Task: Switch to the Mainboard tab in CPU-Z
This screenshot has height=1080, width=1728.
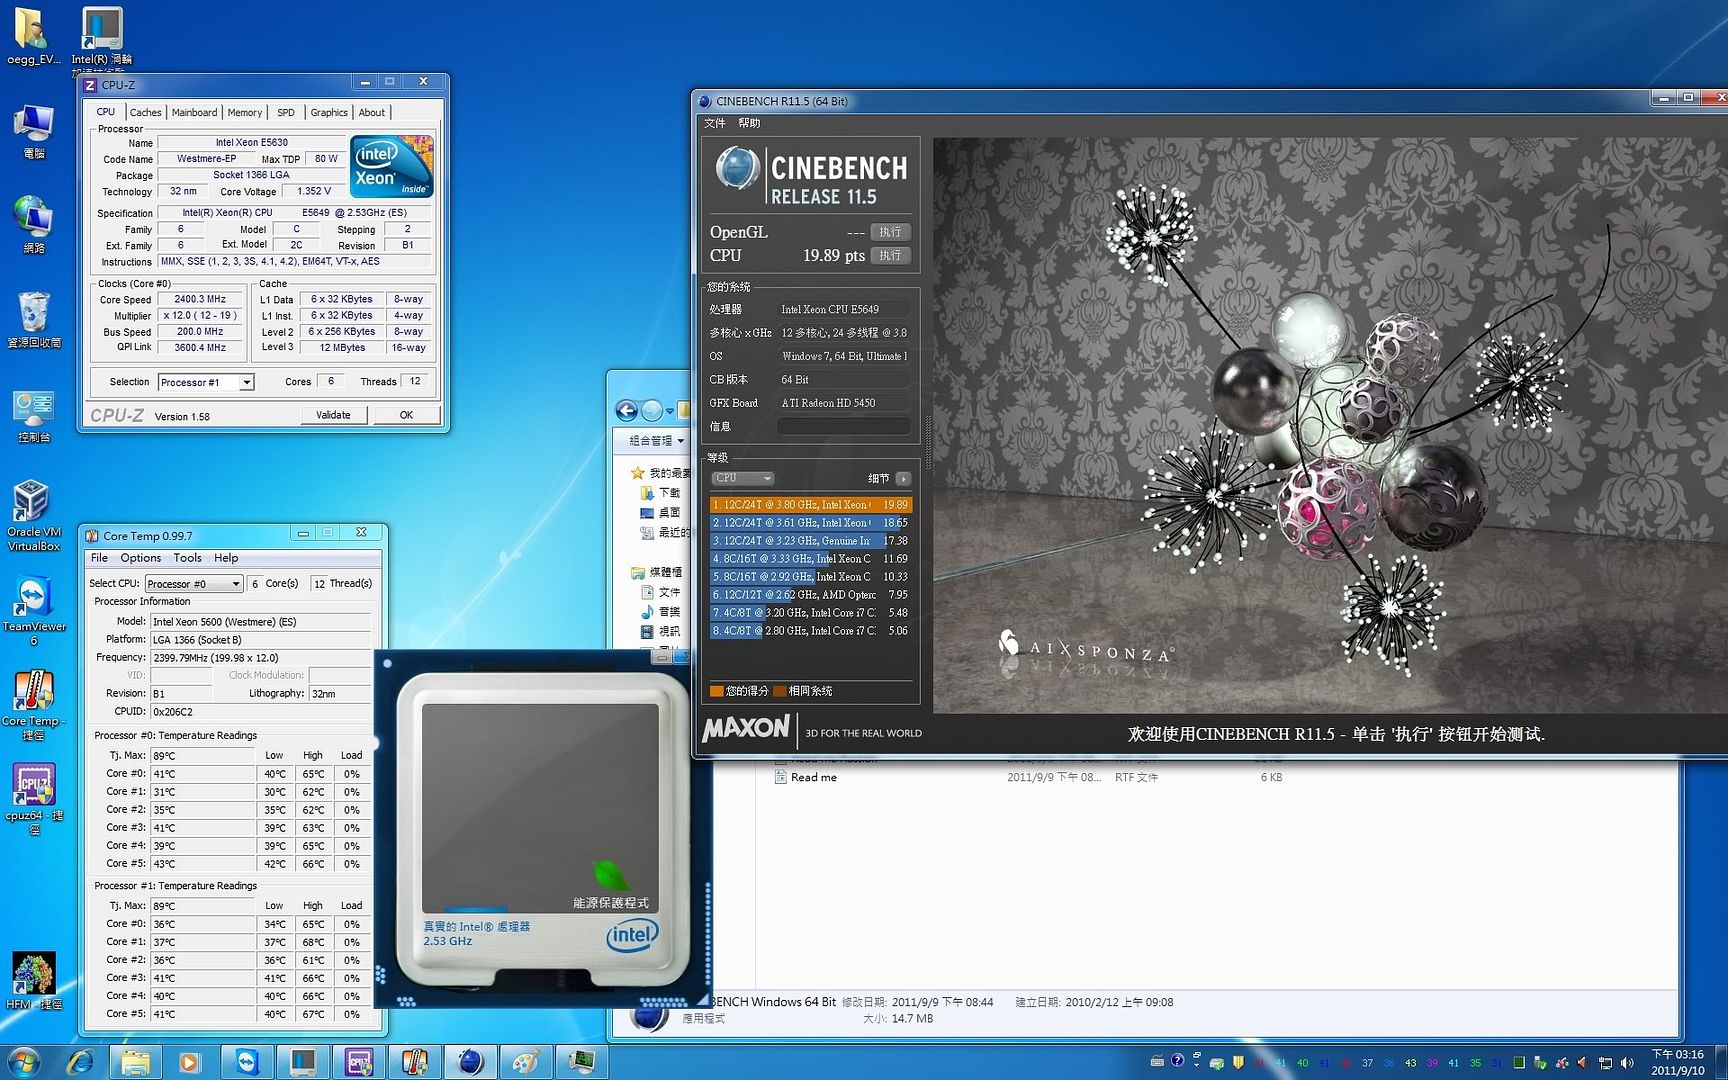Action: [194, 112]
